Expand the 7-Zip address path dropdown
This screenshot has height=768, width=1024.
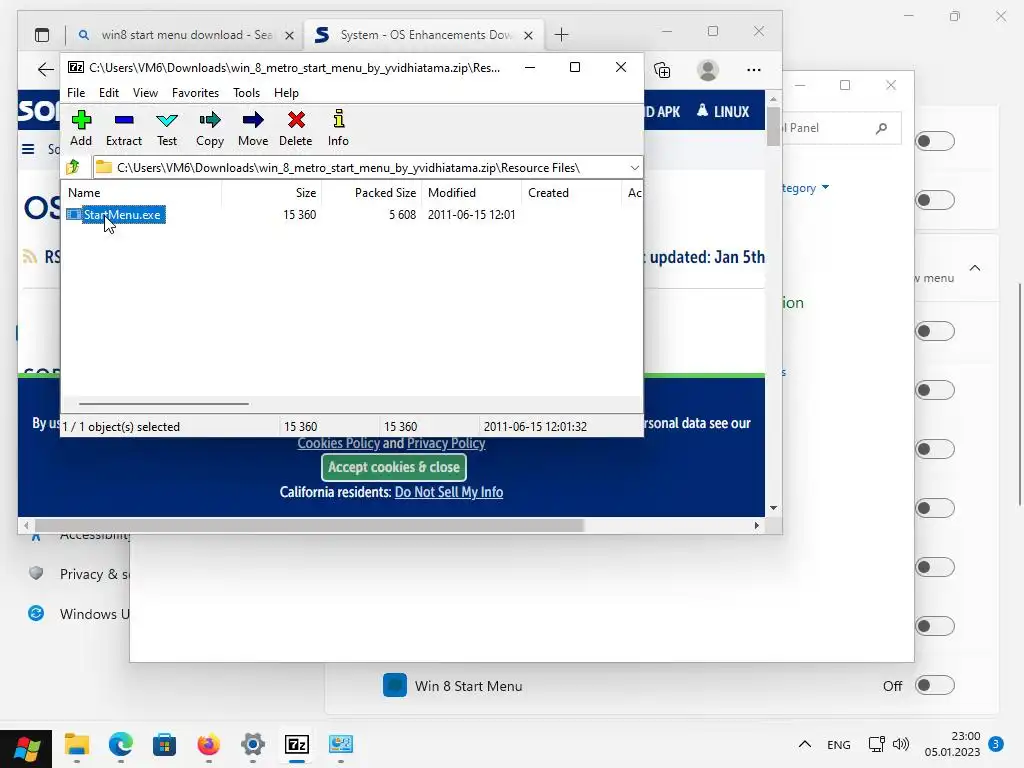(634, 168)
